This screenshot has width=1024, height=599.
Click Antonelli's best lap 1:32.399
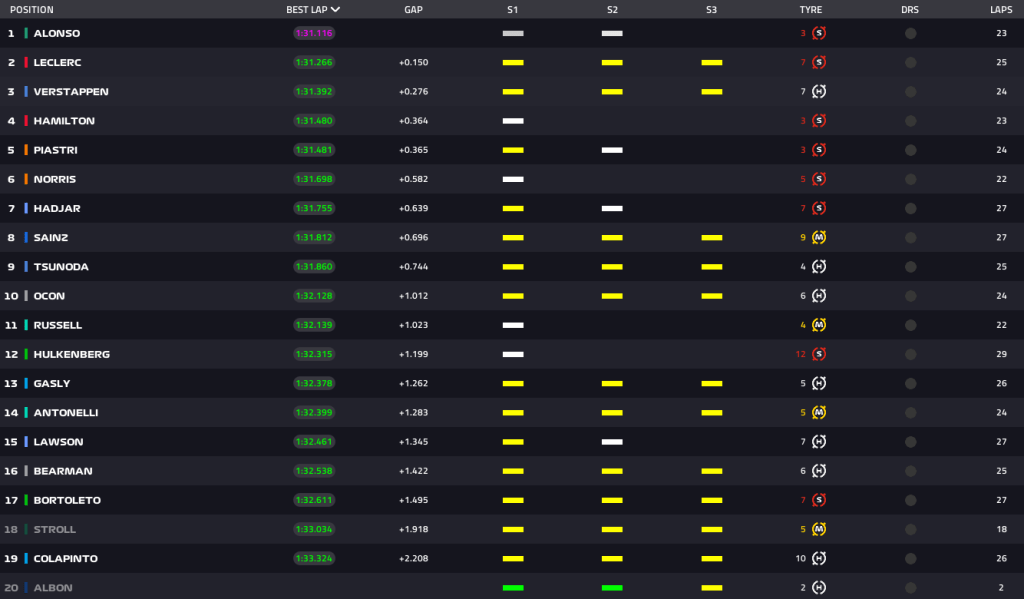pyautogui.click(x=314, y=413)
